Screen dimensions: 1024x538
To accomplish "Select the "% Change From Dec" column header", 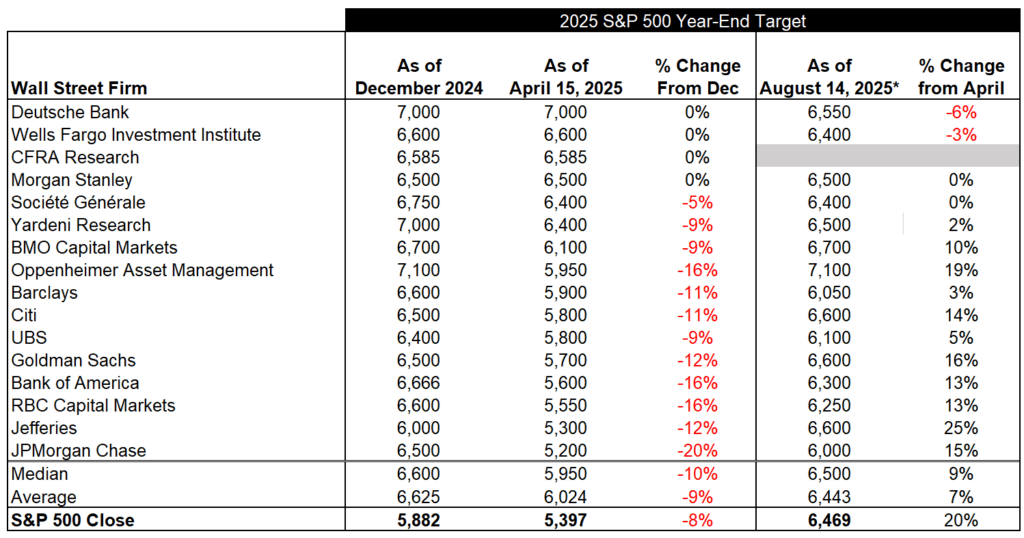I will (x=697, y=77).
